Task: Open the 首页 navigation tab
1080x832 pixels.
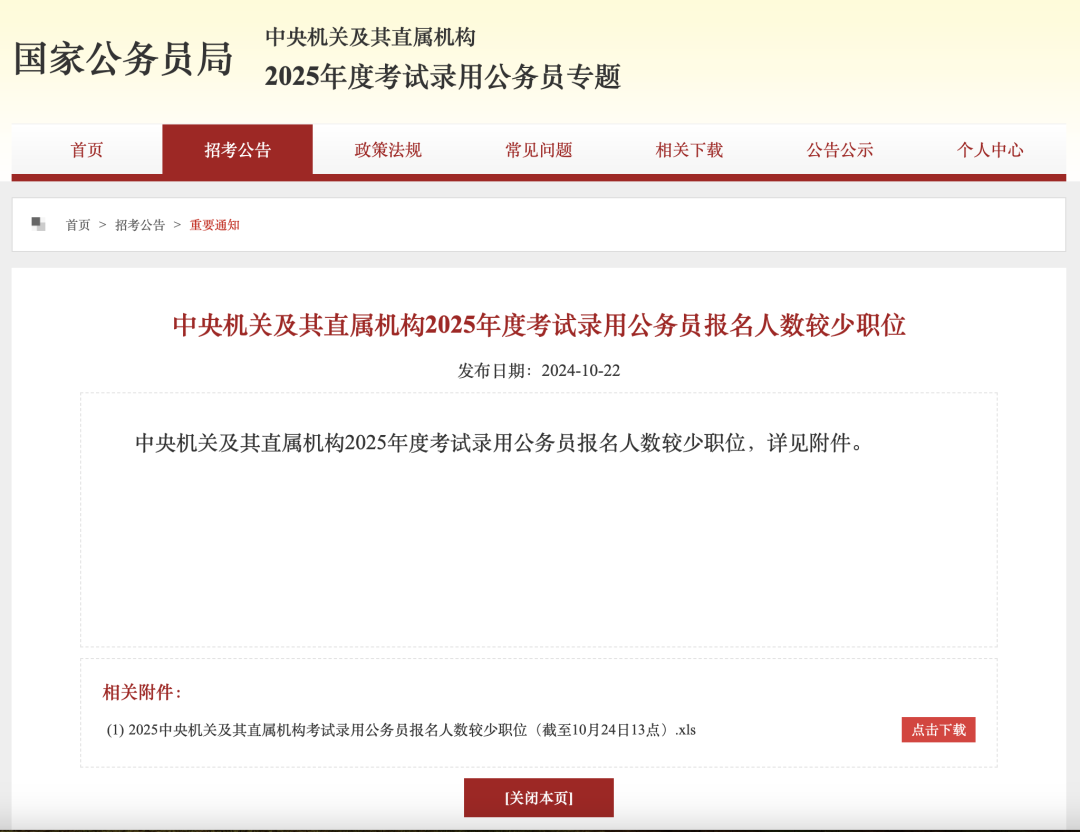Action: click(87, 149)
